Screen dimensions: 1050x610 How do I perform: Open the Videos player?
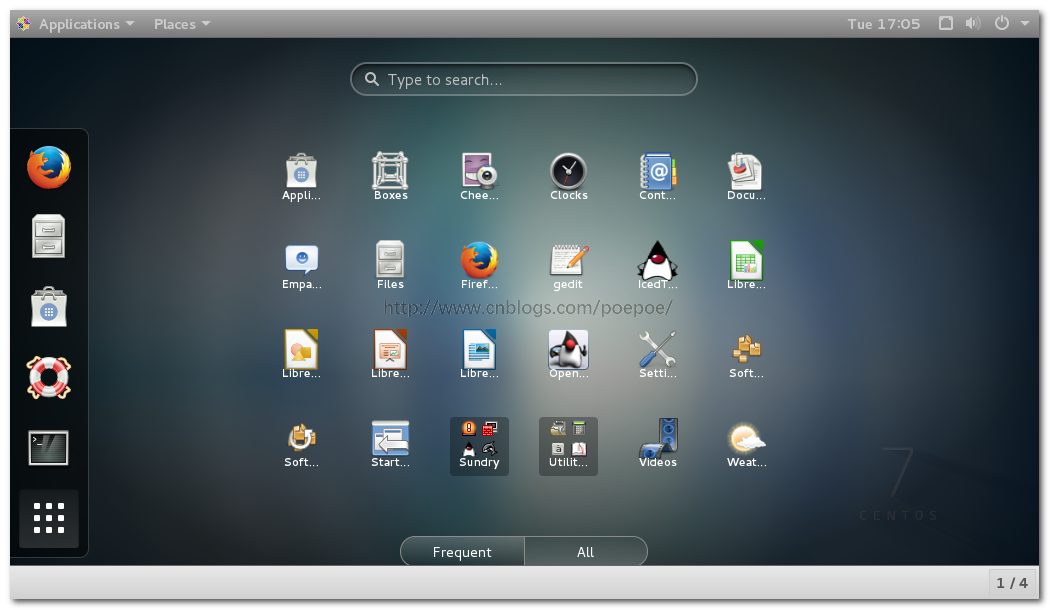point(657,440)
